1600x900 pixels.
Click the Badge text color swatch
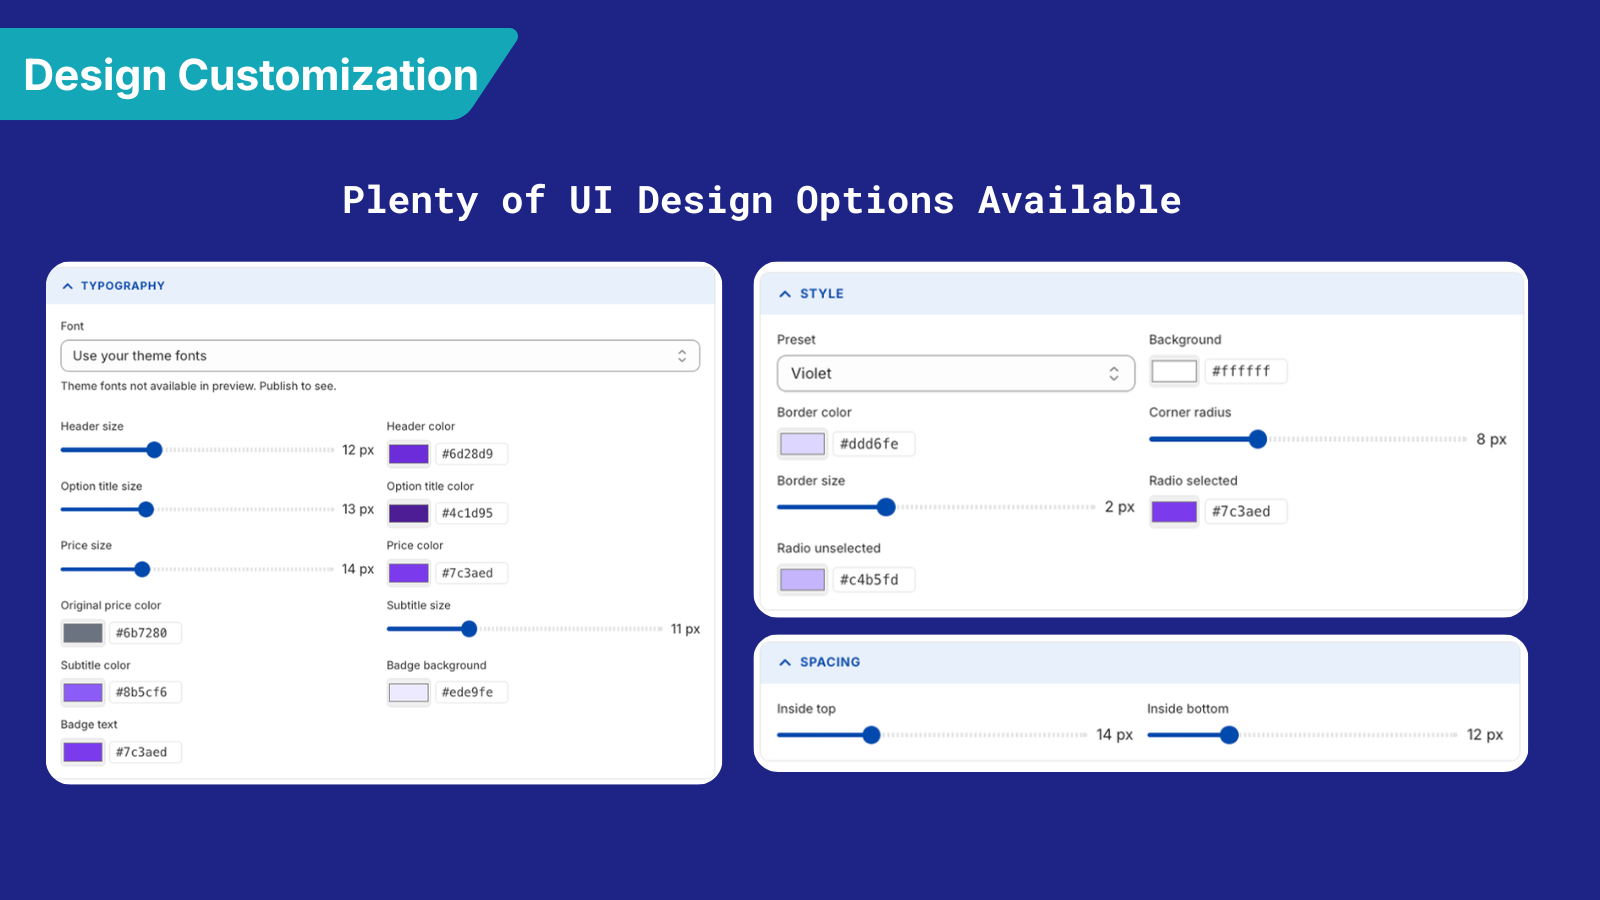coord(83,752)
